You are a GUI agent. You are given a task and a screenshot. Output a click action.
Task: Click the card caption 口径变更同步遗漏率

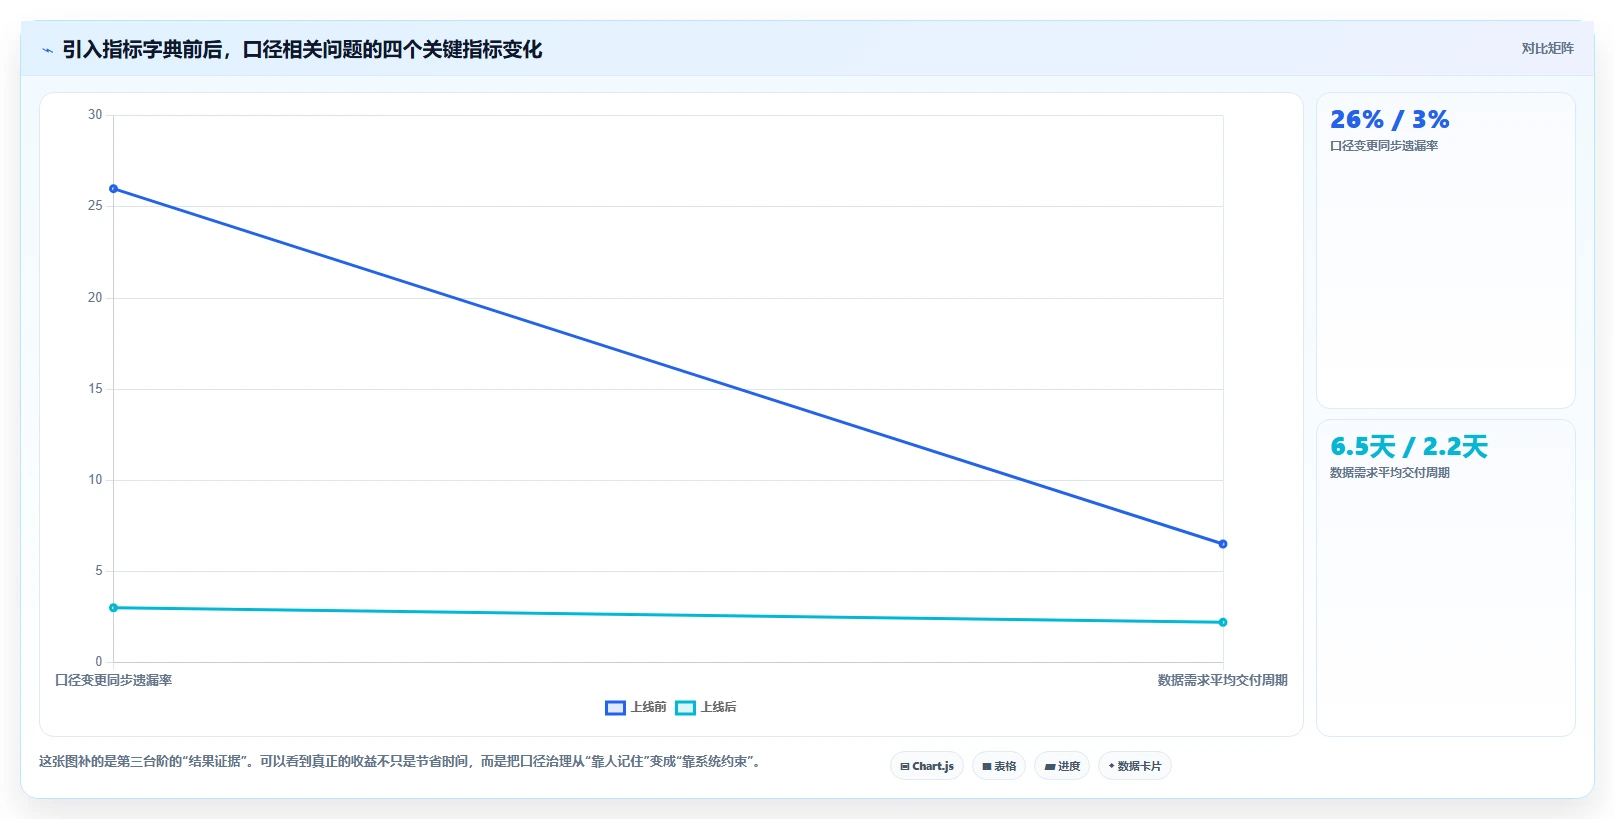point(1384,146)
